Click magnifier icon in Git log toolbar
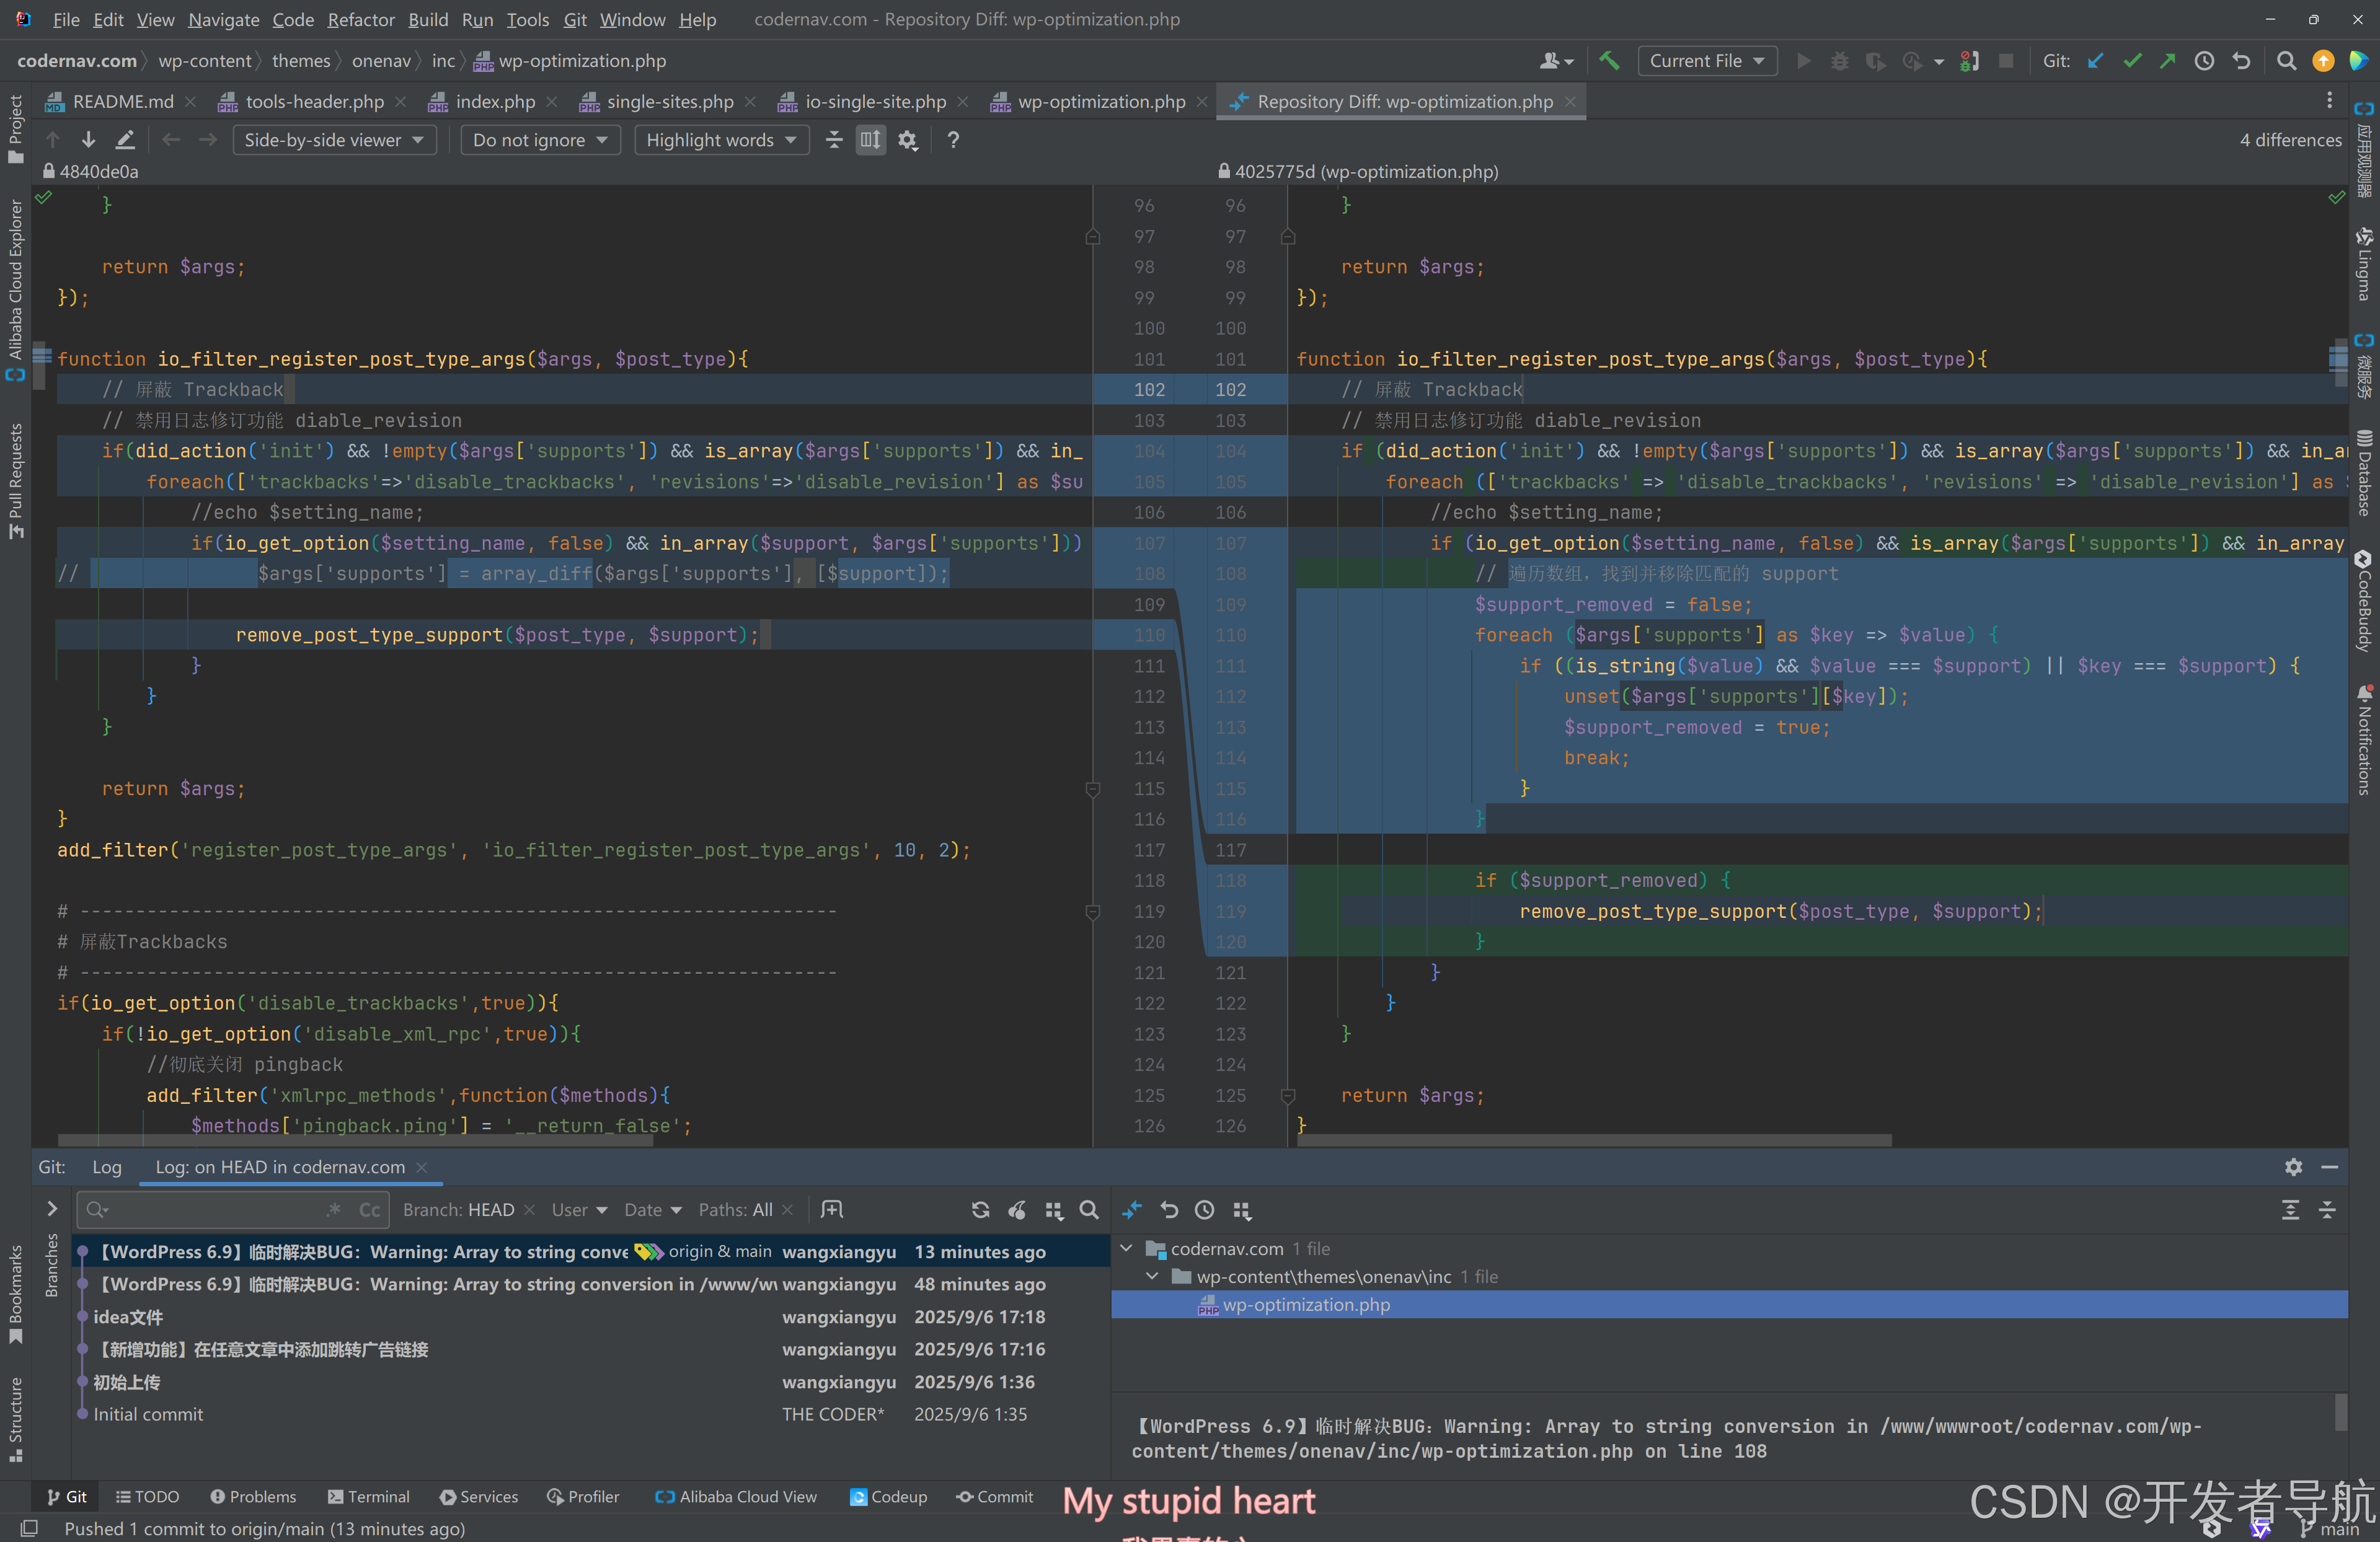Viewport: 2380px width, 1542px height. coord(1089,1210)
